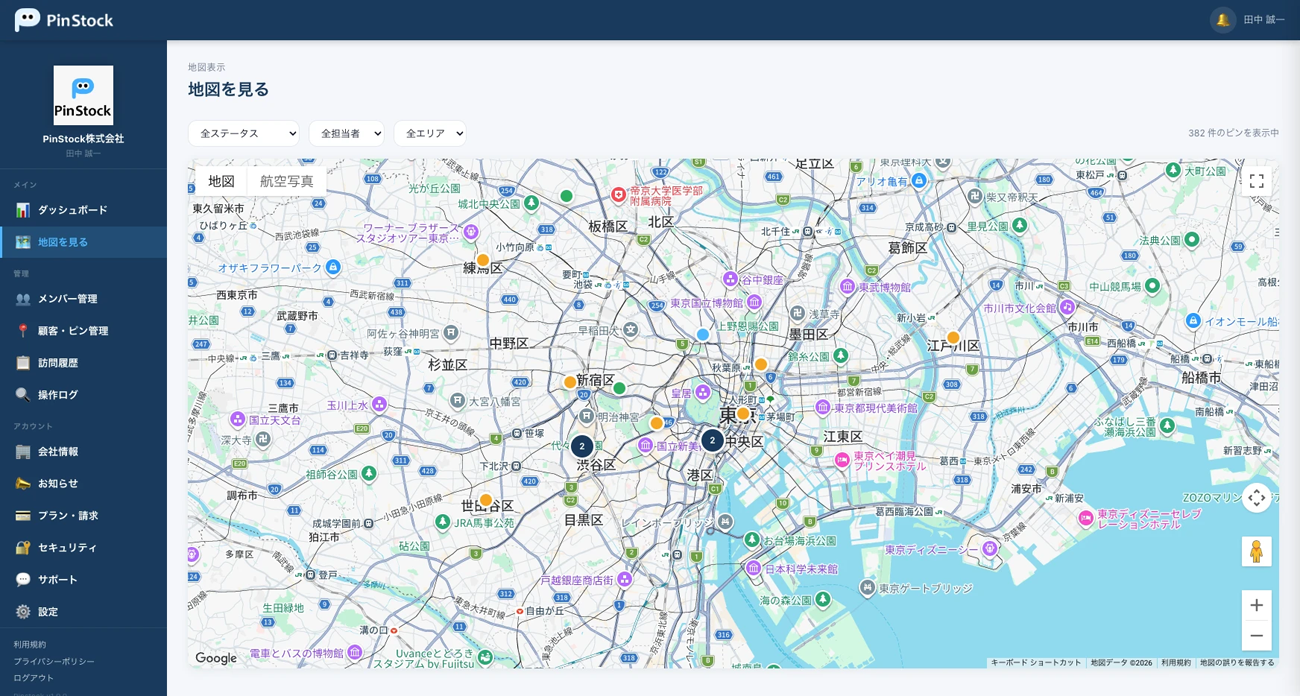
Task: Click the blue pin near 上野恩賜公園
Action: (703, 335)
